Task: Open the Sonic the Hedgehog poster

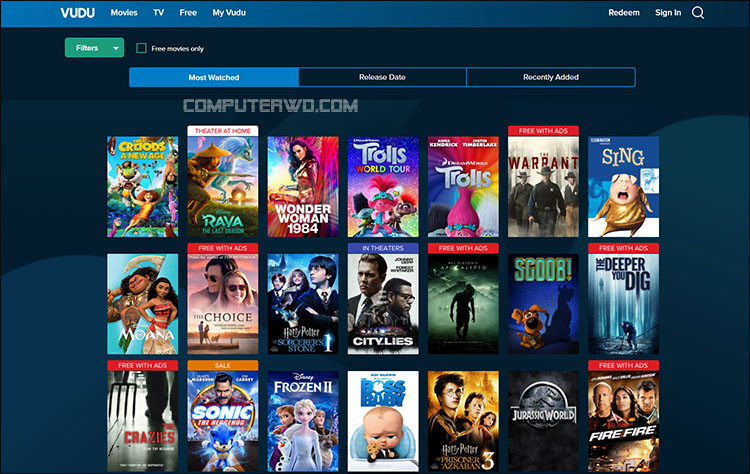Action: 223,421
